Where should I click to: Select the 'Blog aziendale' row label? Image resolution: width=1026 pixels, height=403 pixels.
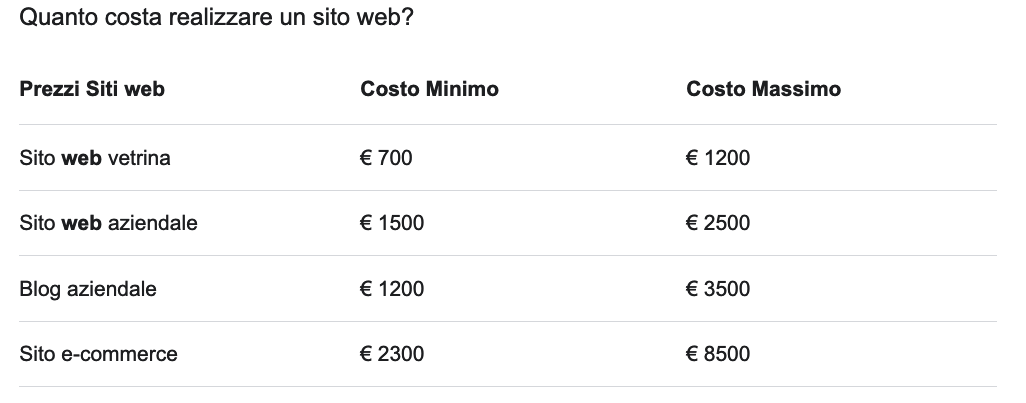click(x=88, y=289)
